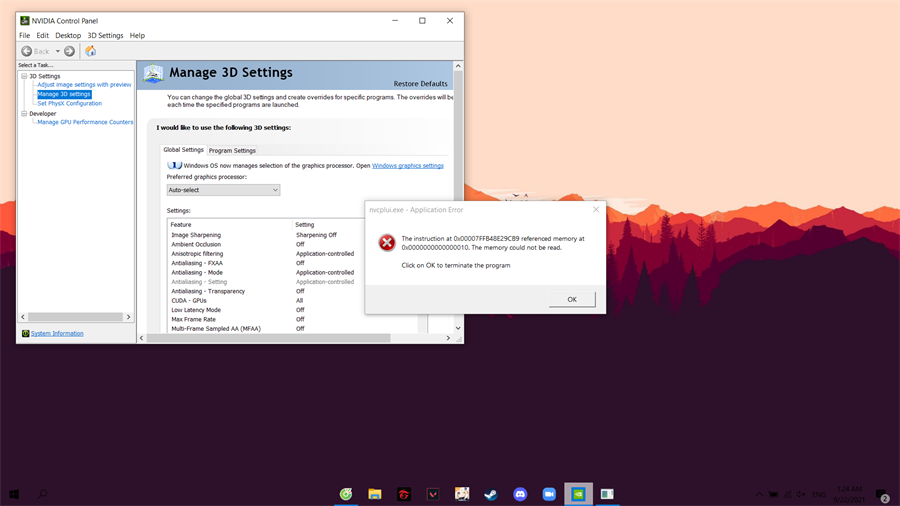Open Steam from the taskbar
Screen dimensions: 900x506
(491, 494)
